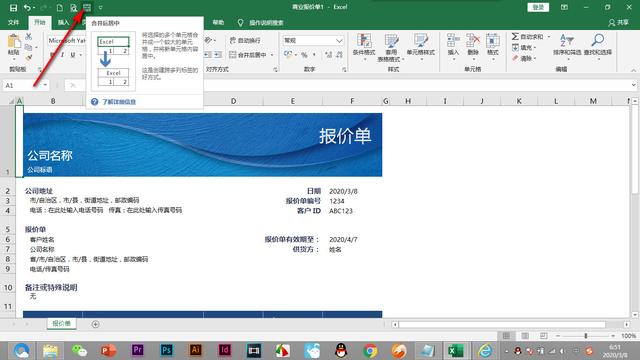Screen dimensions: 640x360
Task: Apply percent style format
Action: click(x=304, y=55)
